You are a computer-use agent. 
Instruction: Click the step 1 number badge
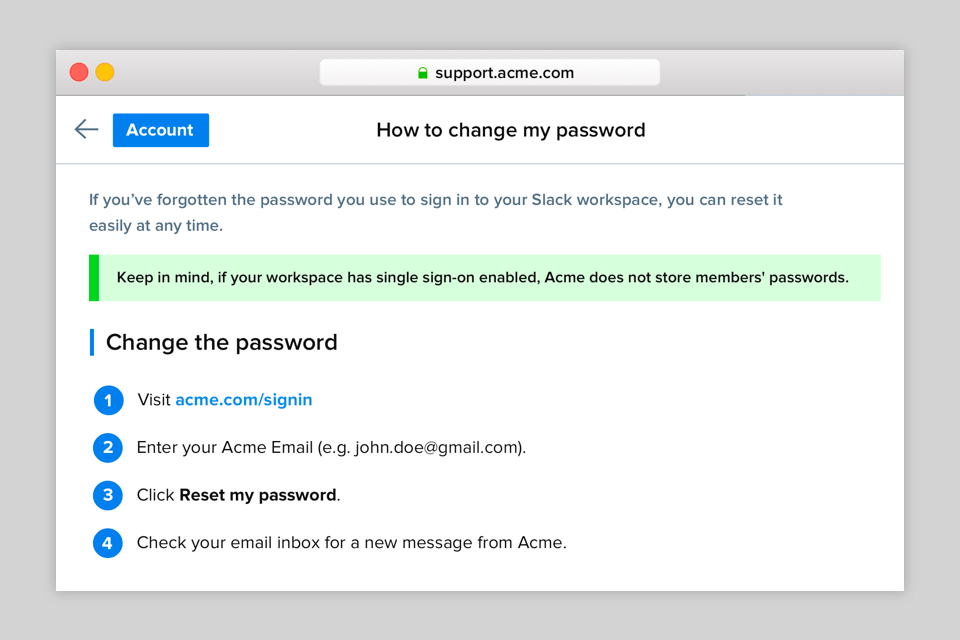pos(108,400)
